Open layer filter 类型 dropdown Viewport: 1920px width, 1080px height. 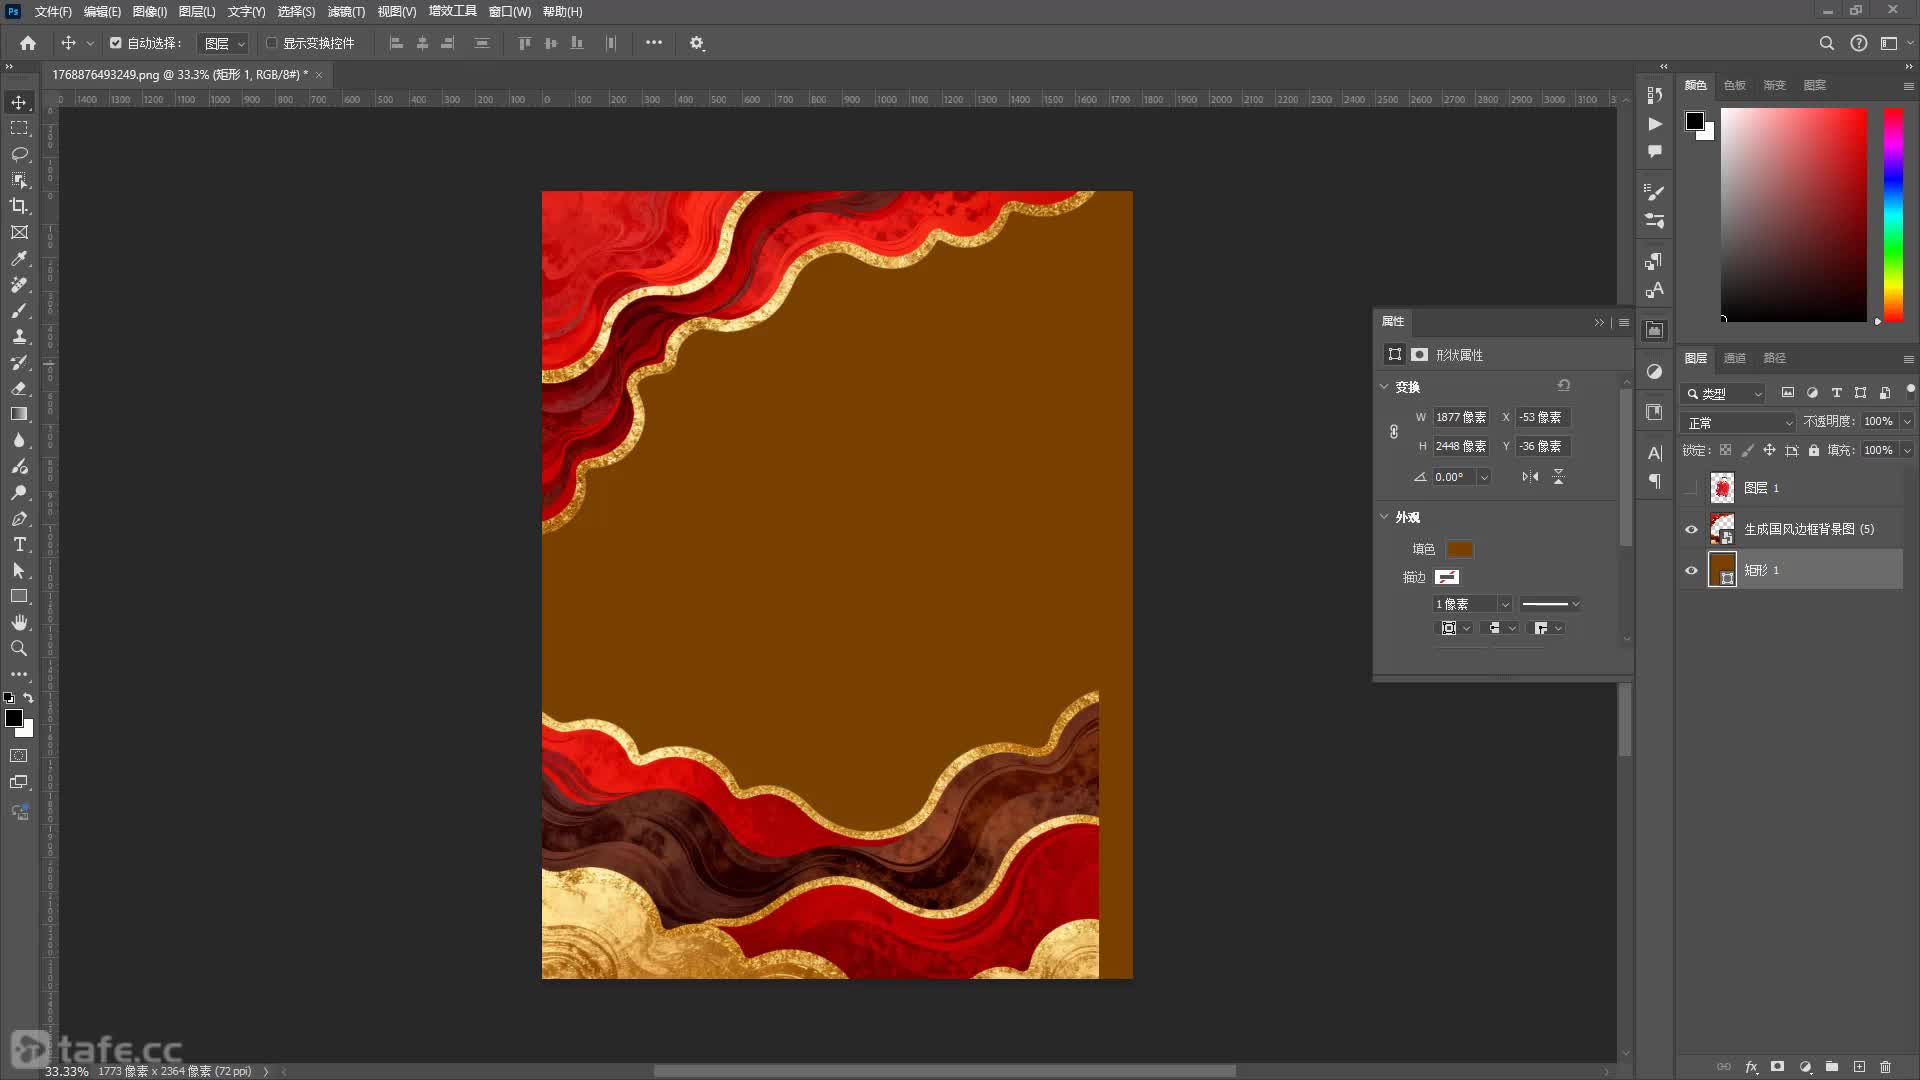tap(1723, 393)
